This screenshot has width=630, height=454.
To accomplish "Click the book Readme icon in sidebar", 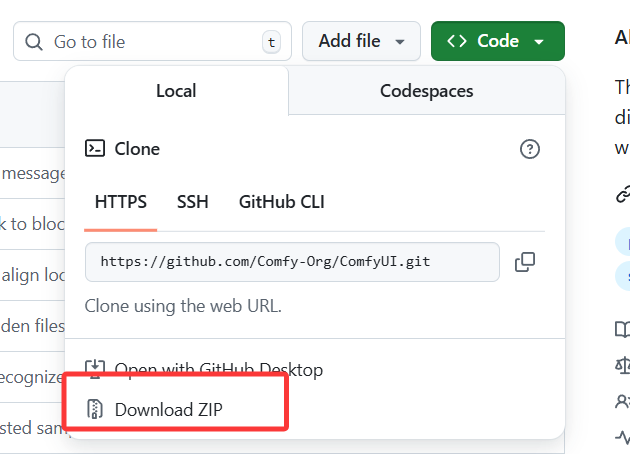I will (x=622, y=329).
